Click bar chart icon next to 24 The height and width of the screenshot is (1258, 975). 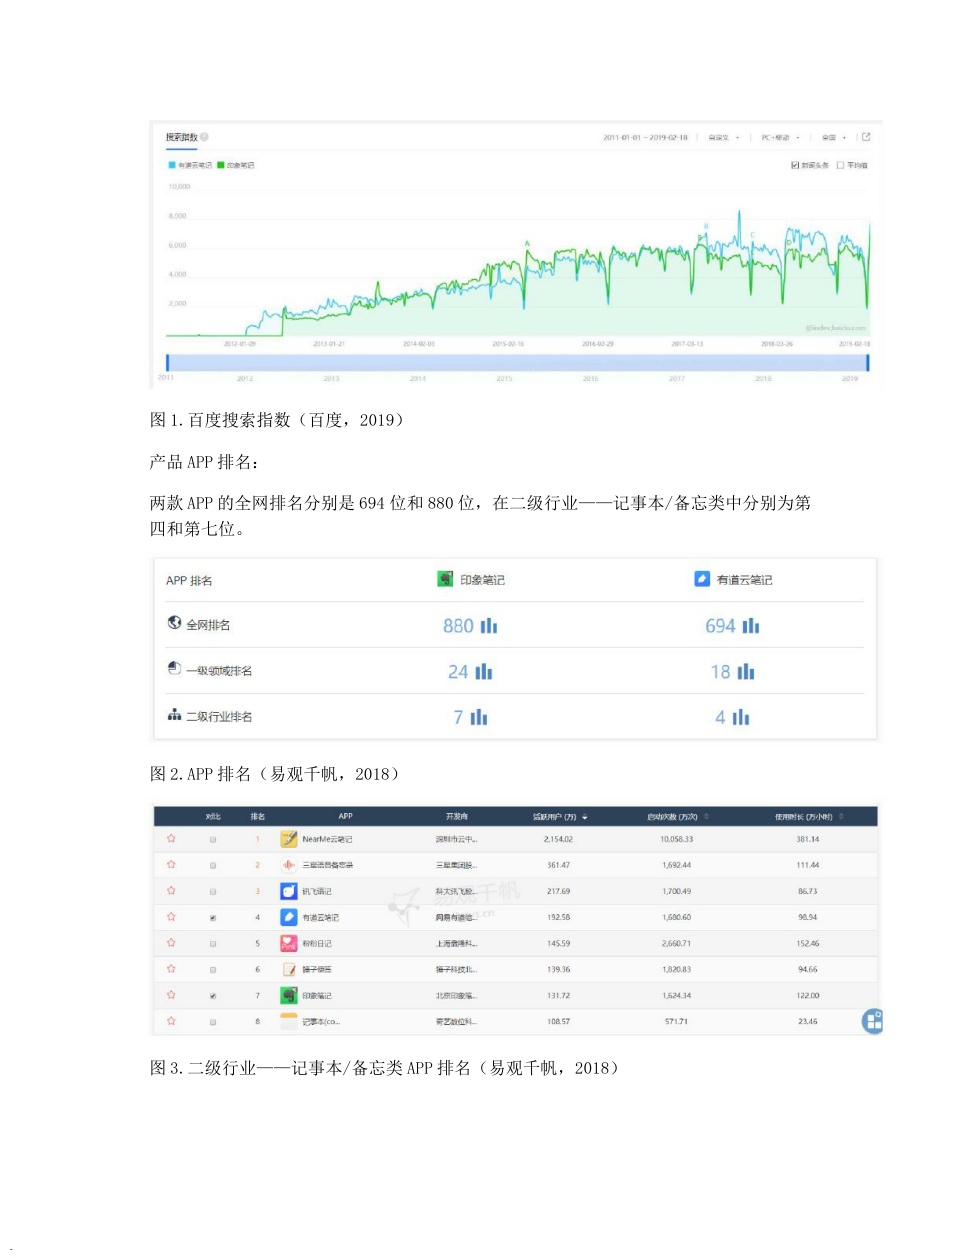(484, 672)
